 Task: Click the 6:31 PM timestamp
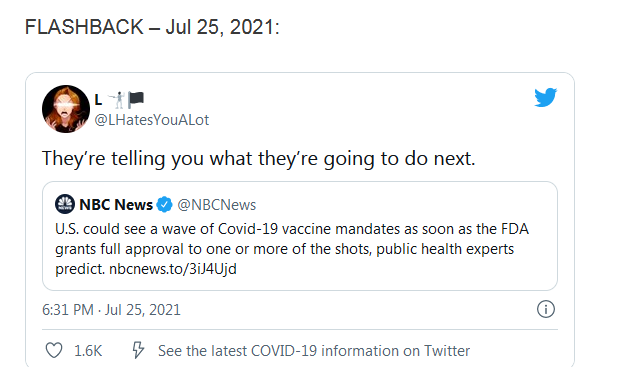(68, 310)
